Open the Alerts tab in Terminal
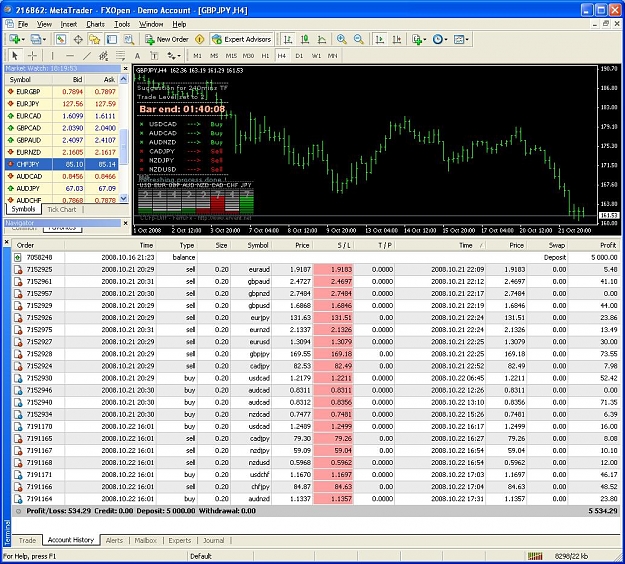Screen dimensions: 625x564 114,540
